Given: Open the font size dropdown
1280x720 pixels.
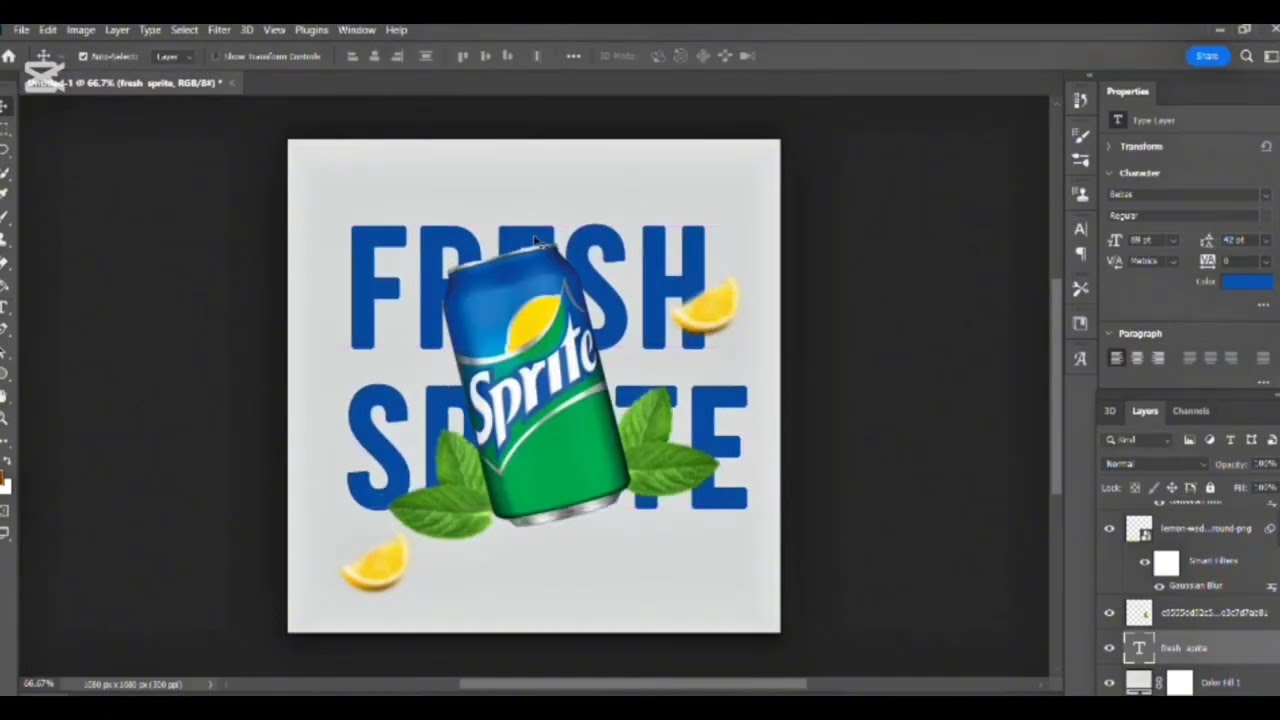Looking at the screenshot, I should click(x=1173, y=240).
